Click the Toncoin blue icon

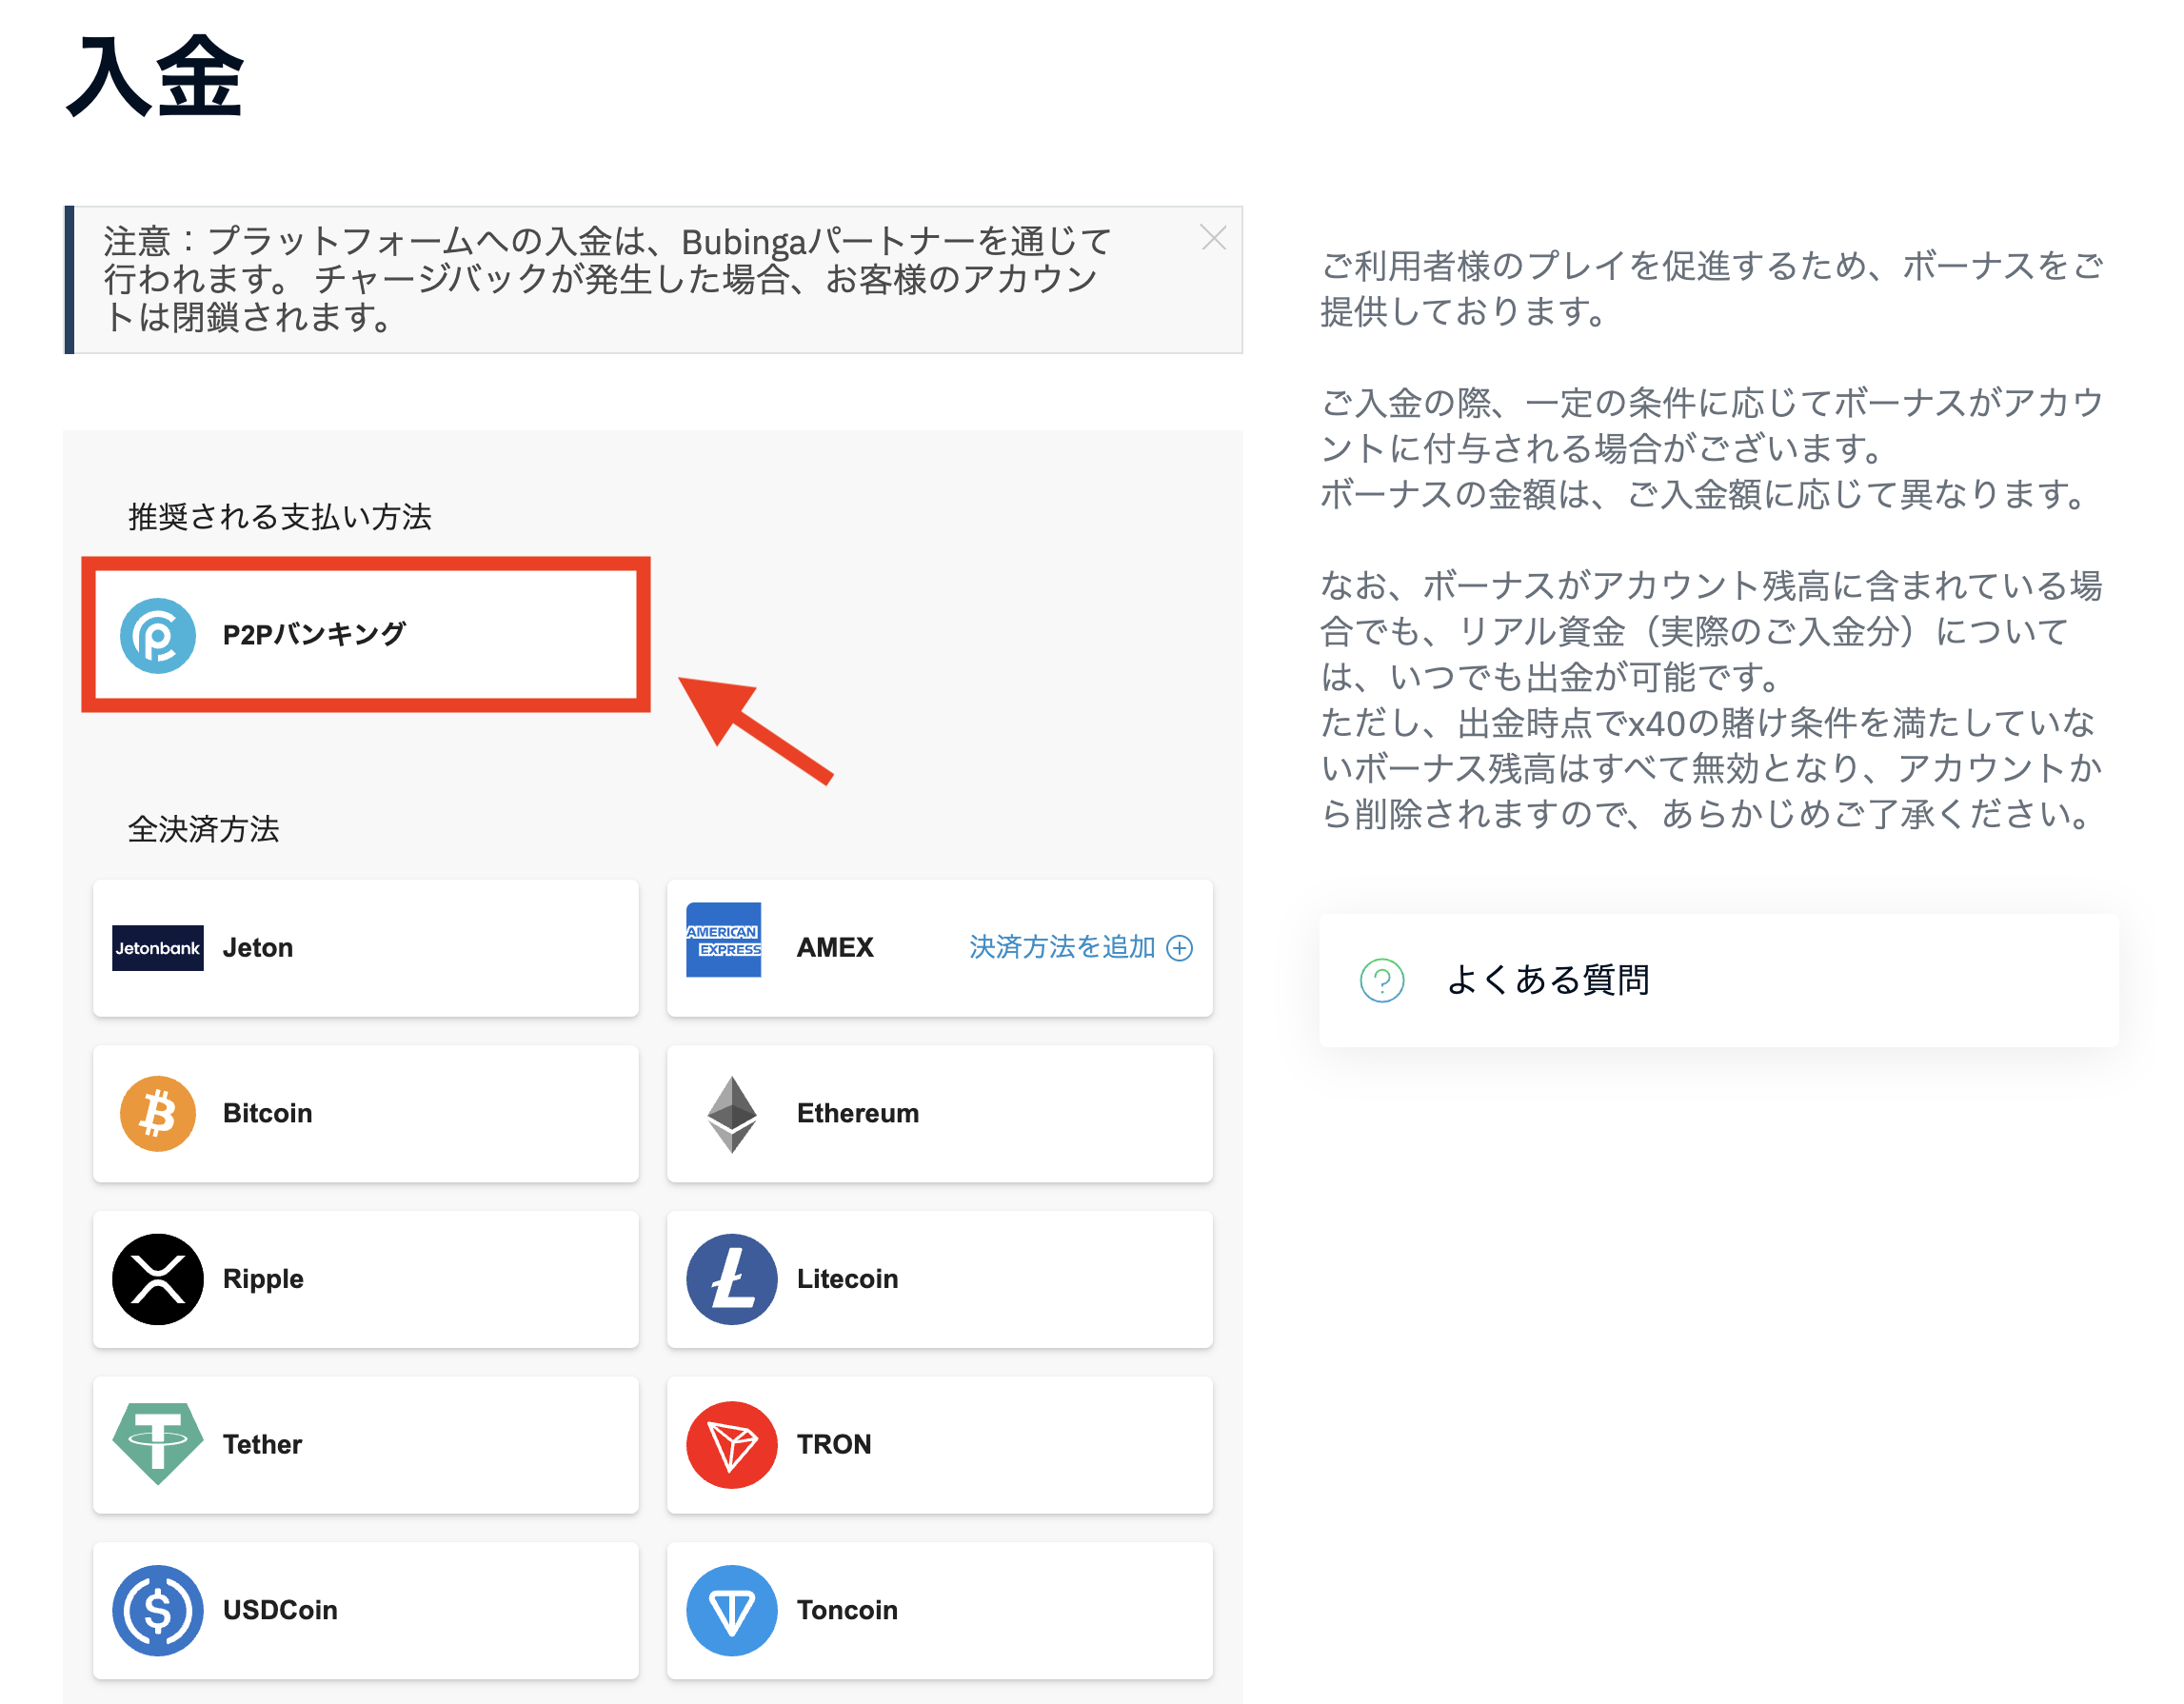point(731,1610)
